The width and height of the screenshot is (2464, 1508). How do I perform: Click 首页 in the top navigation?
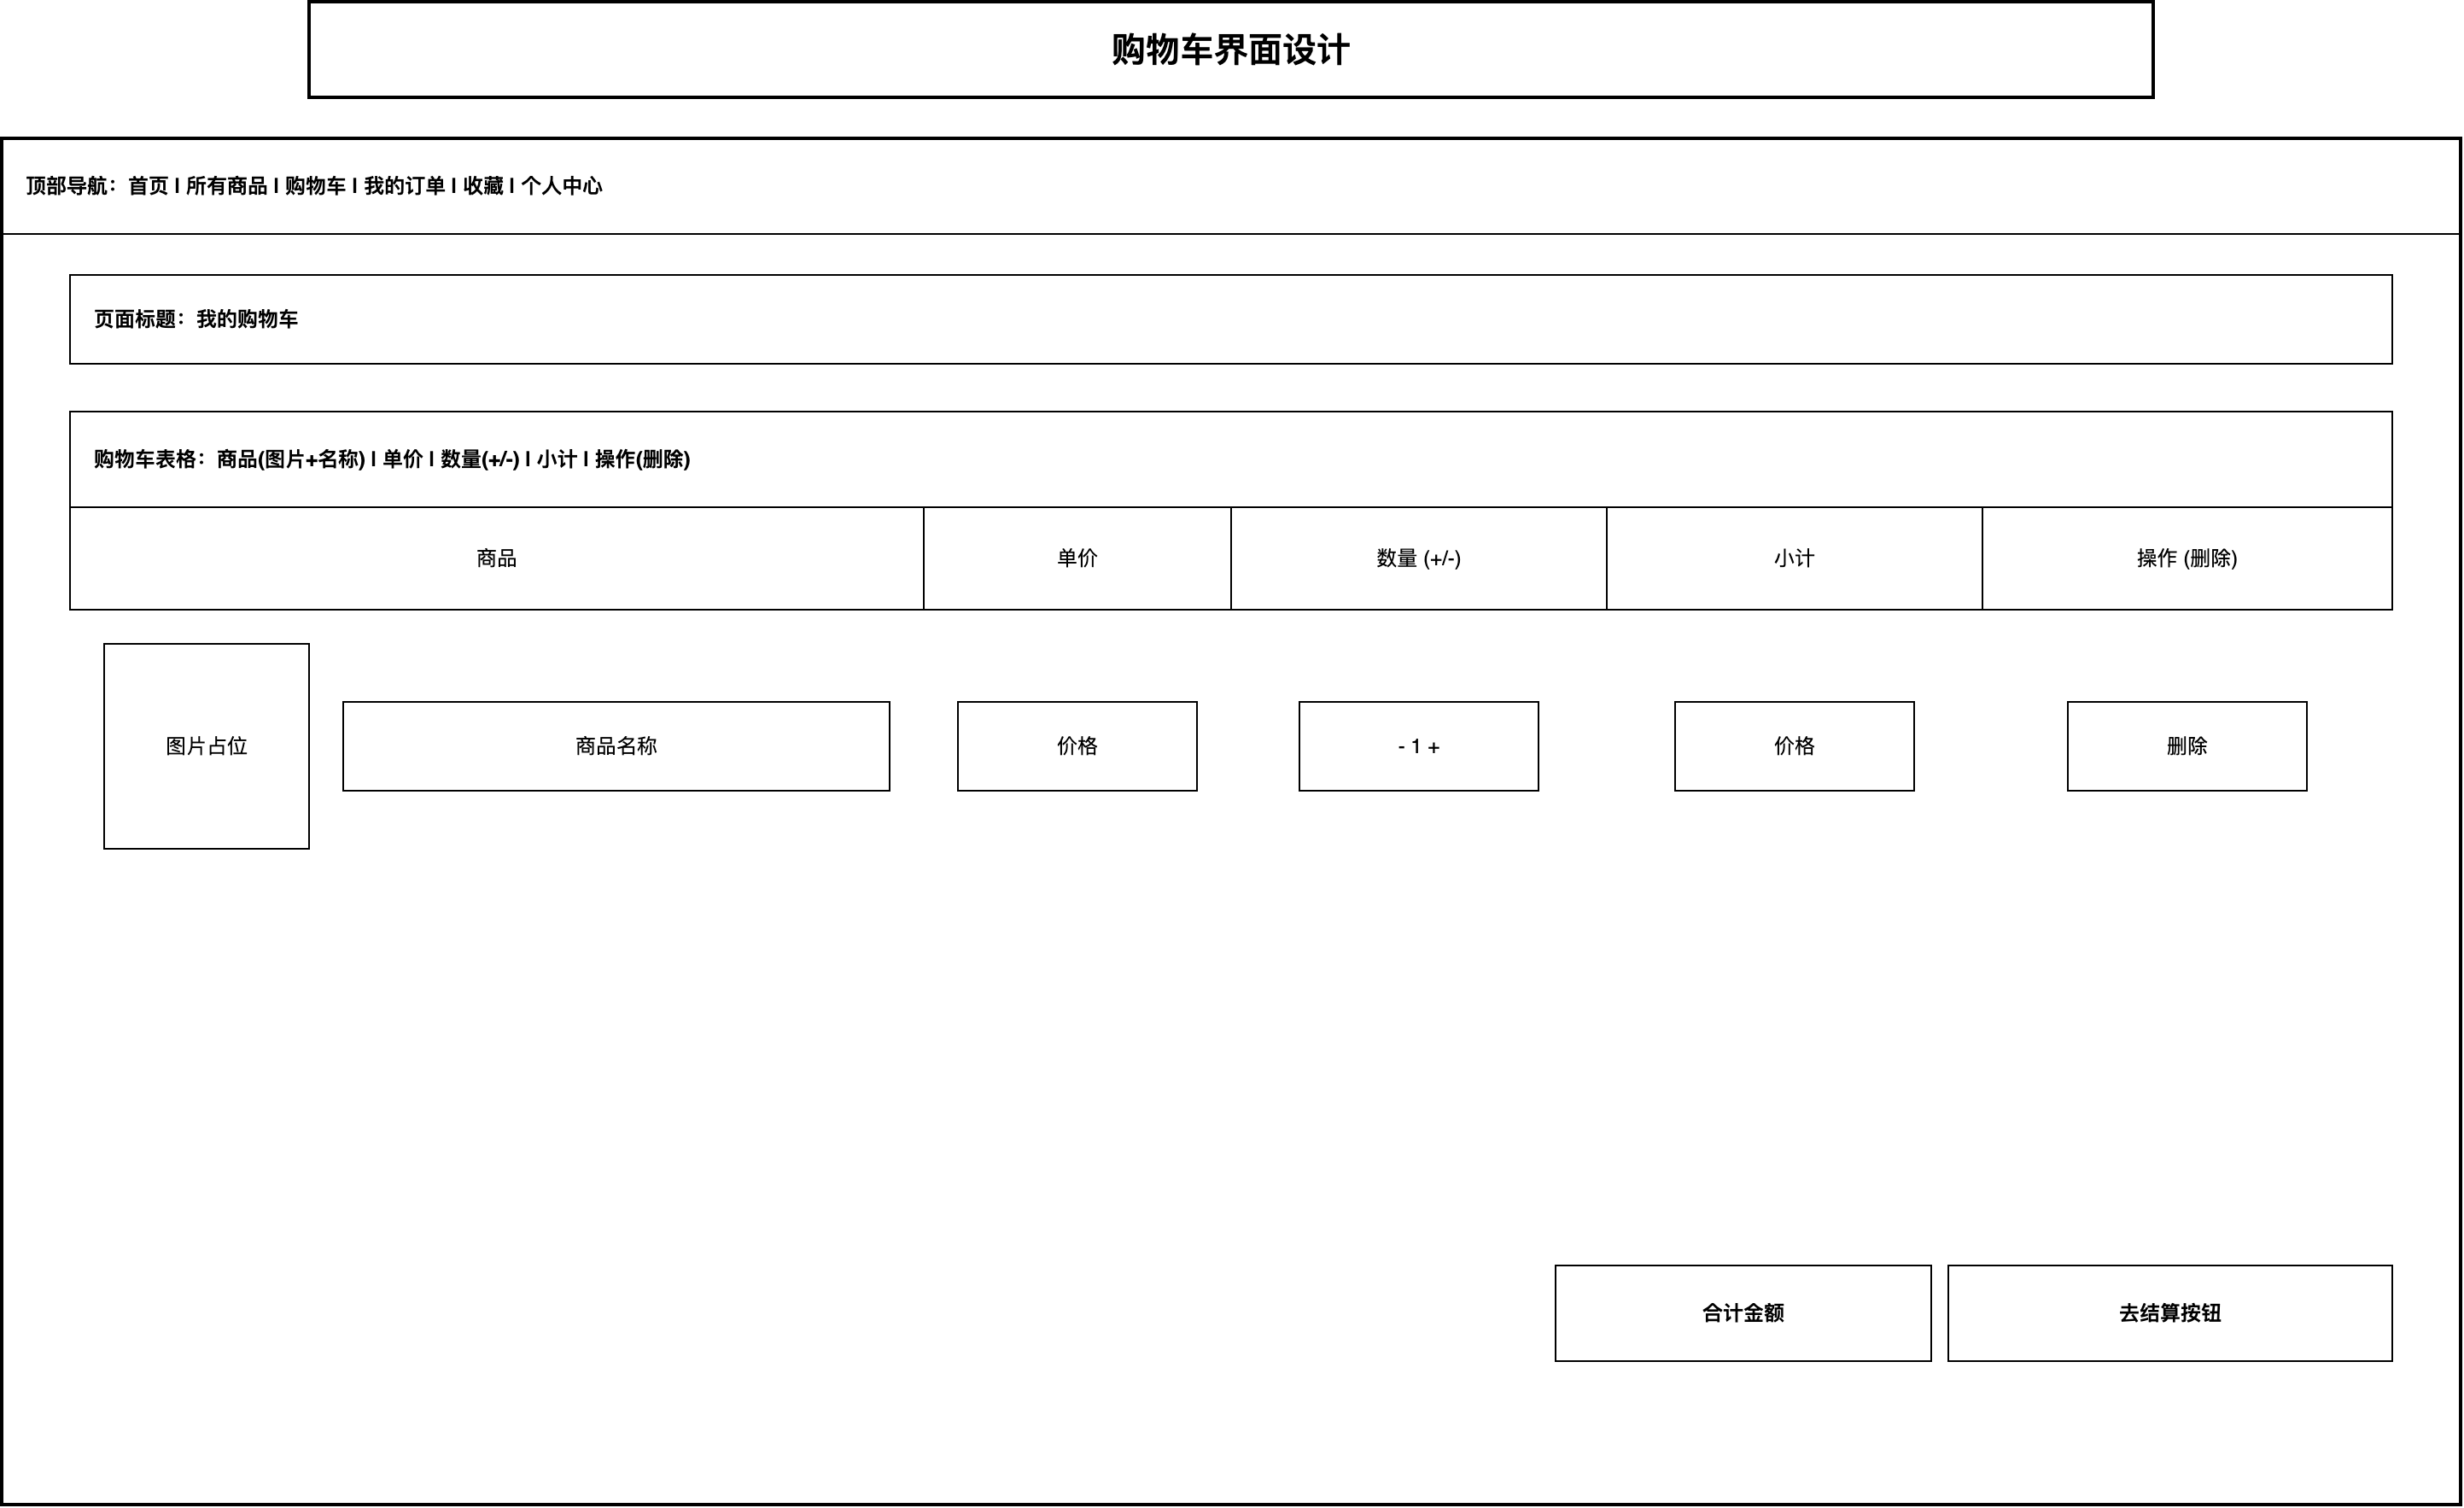click(x=148, y=186)
